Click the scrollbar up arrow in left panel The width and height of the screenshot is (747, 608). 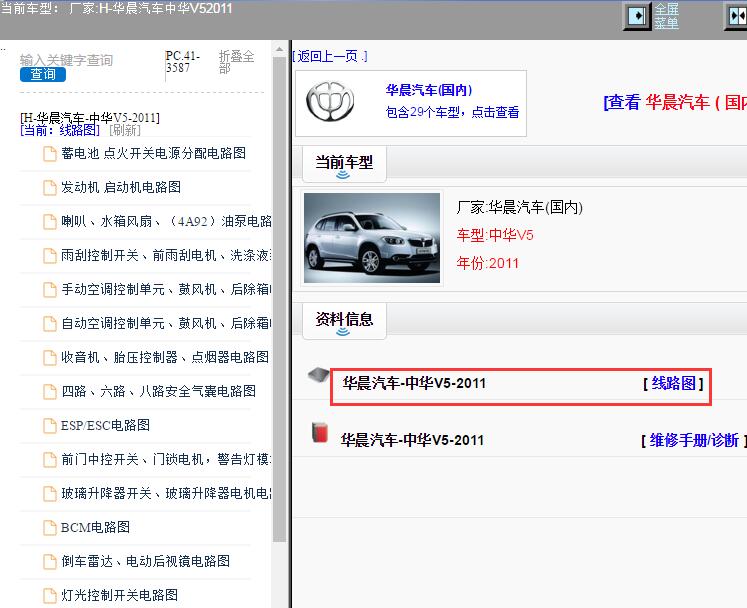pos(279,49)
